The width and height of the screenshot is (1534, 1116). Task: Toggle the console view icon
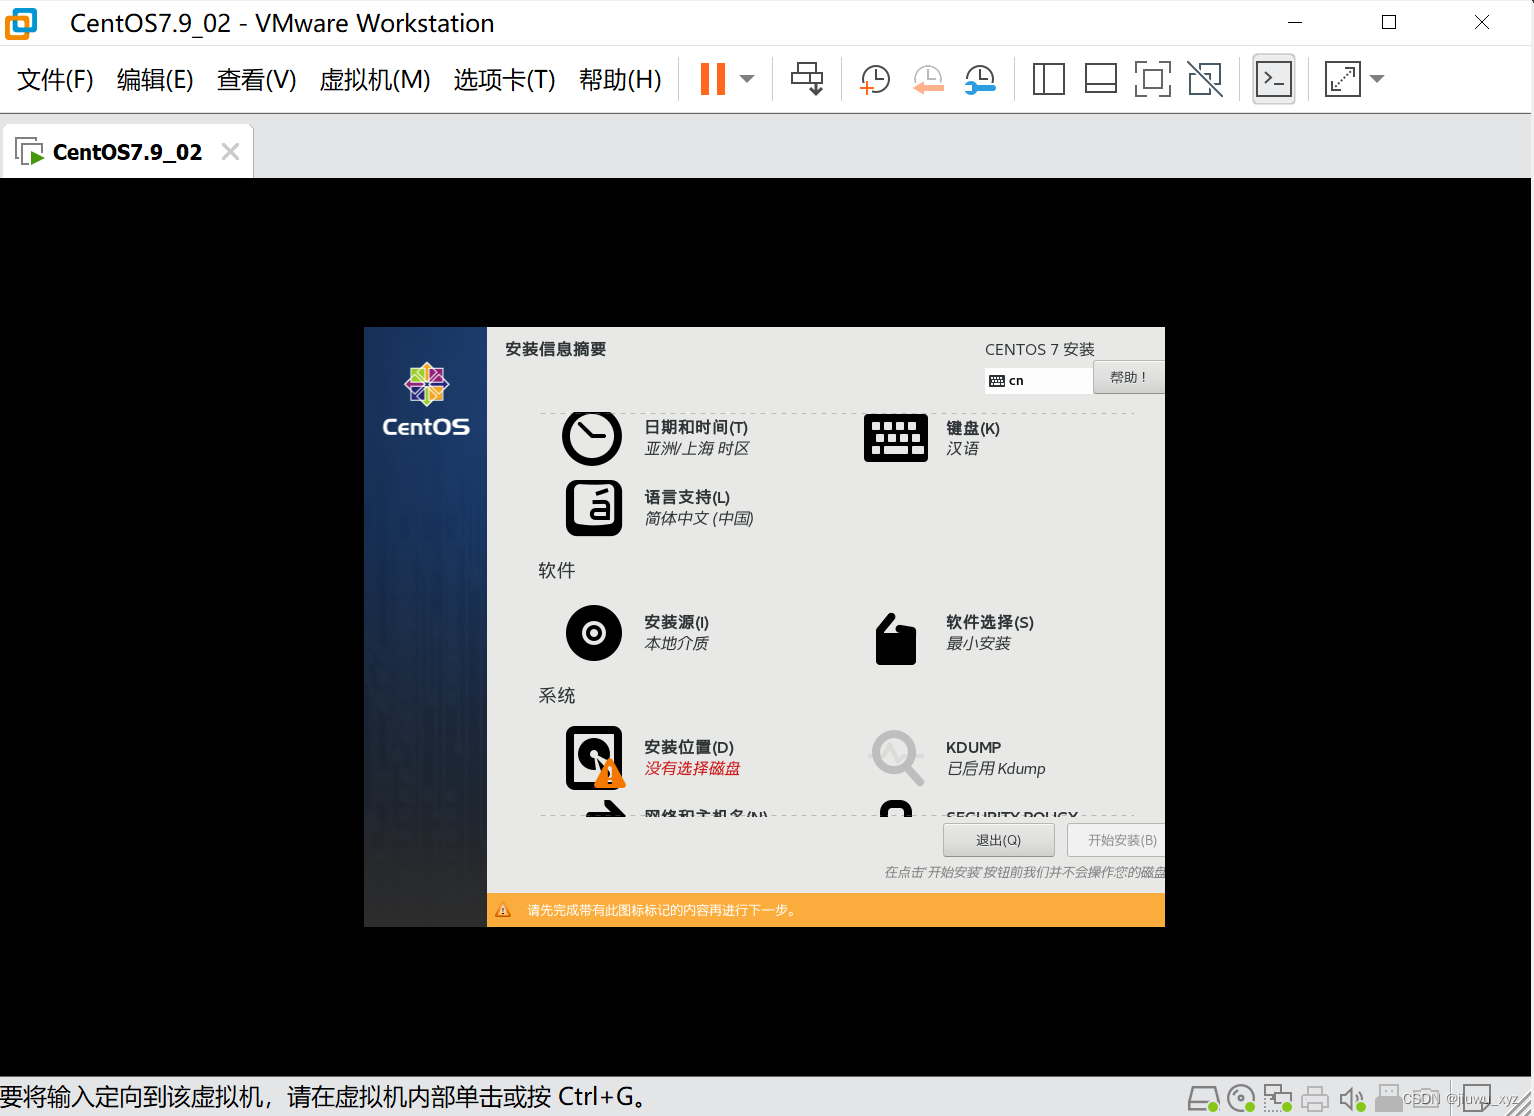click(1274, 79)
